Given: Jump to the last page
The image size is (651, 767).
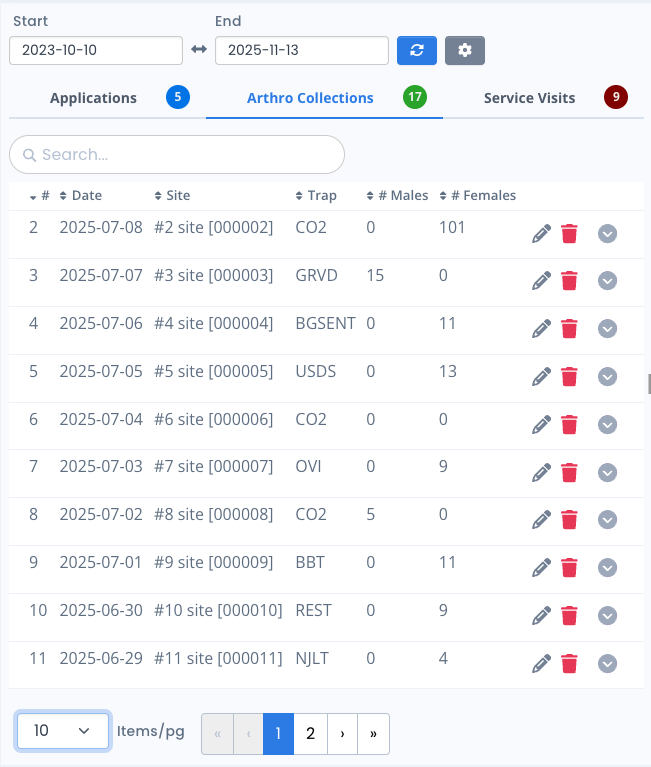Looking at the screenshot, I should point(373,734).
